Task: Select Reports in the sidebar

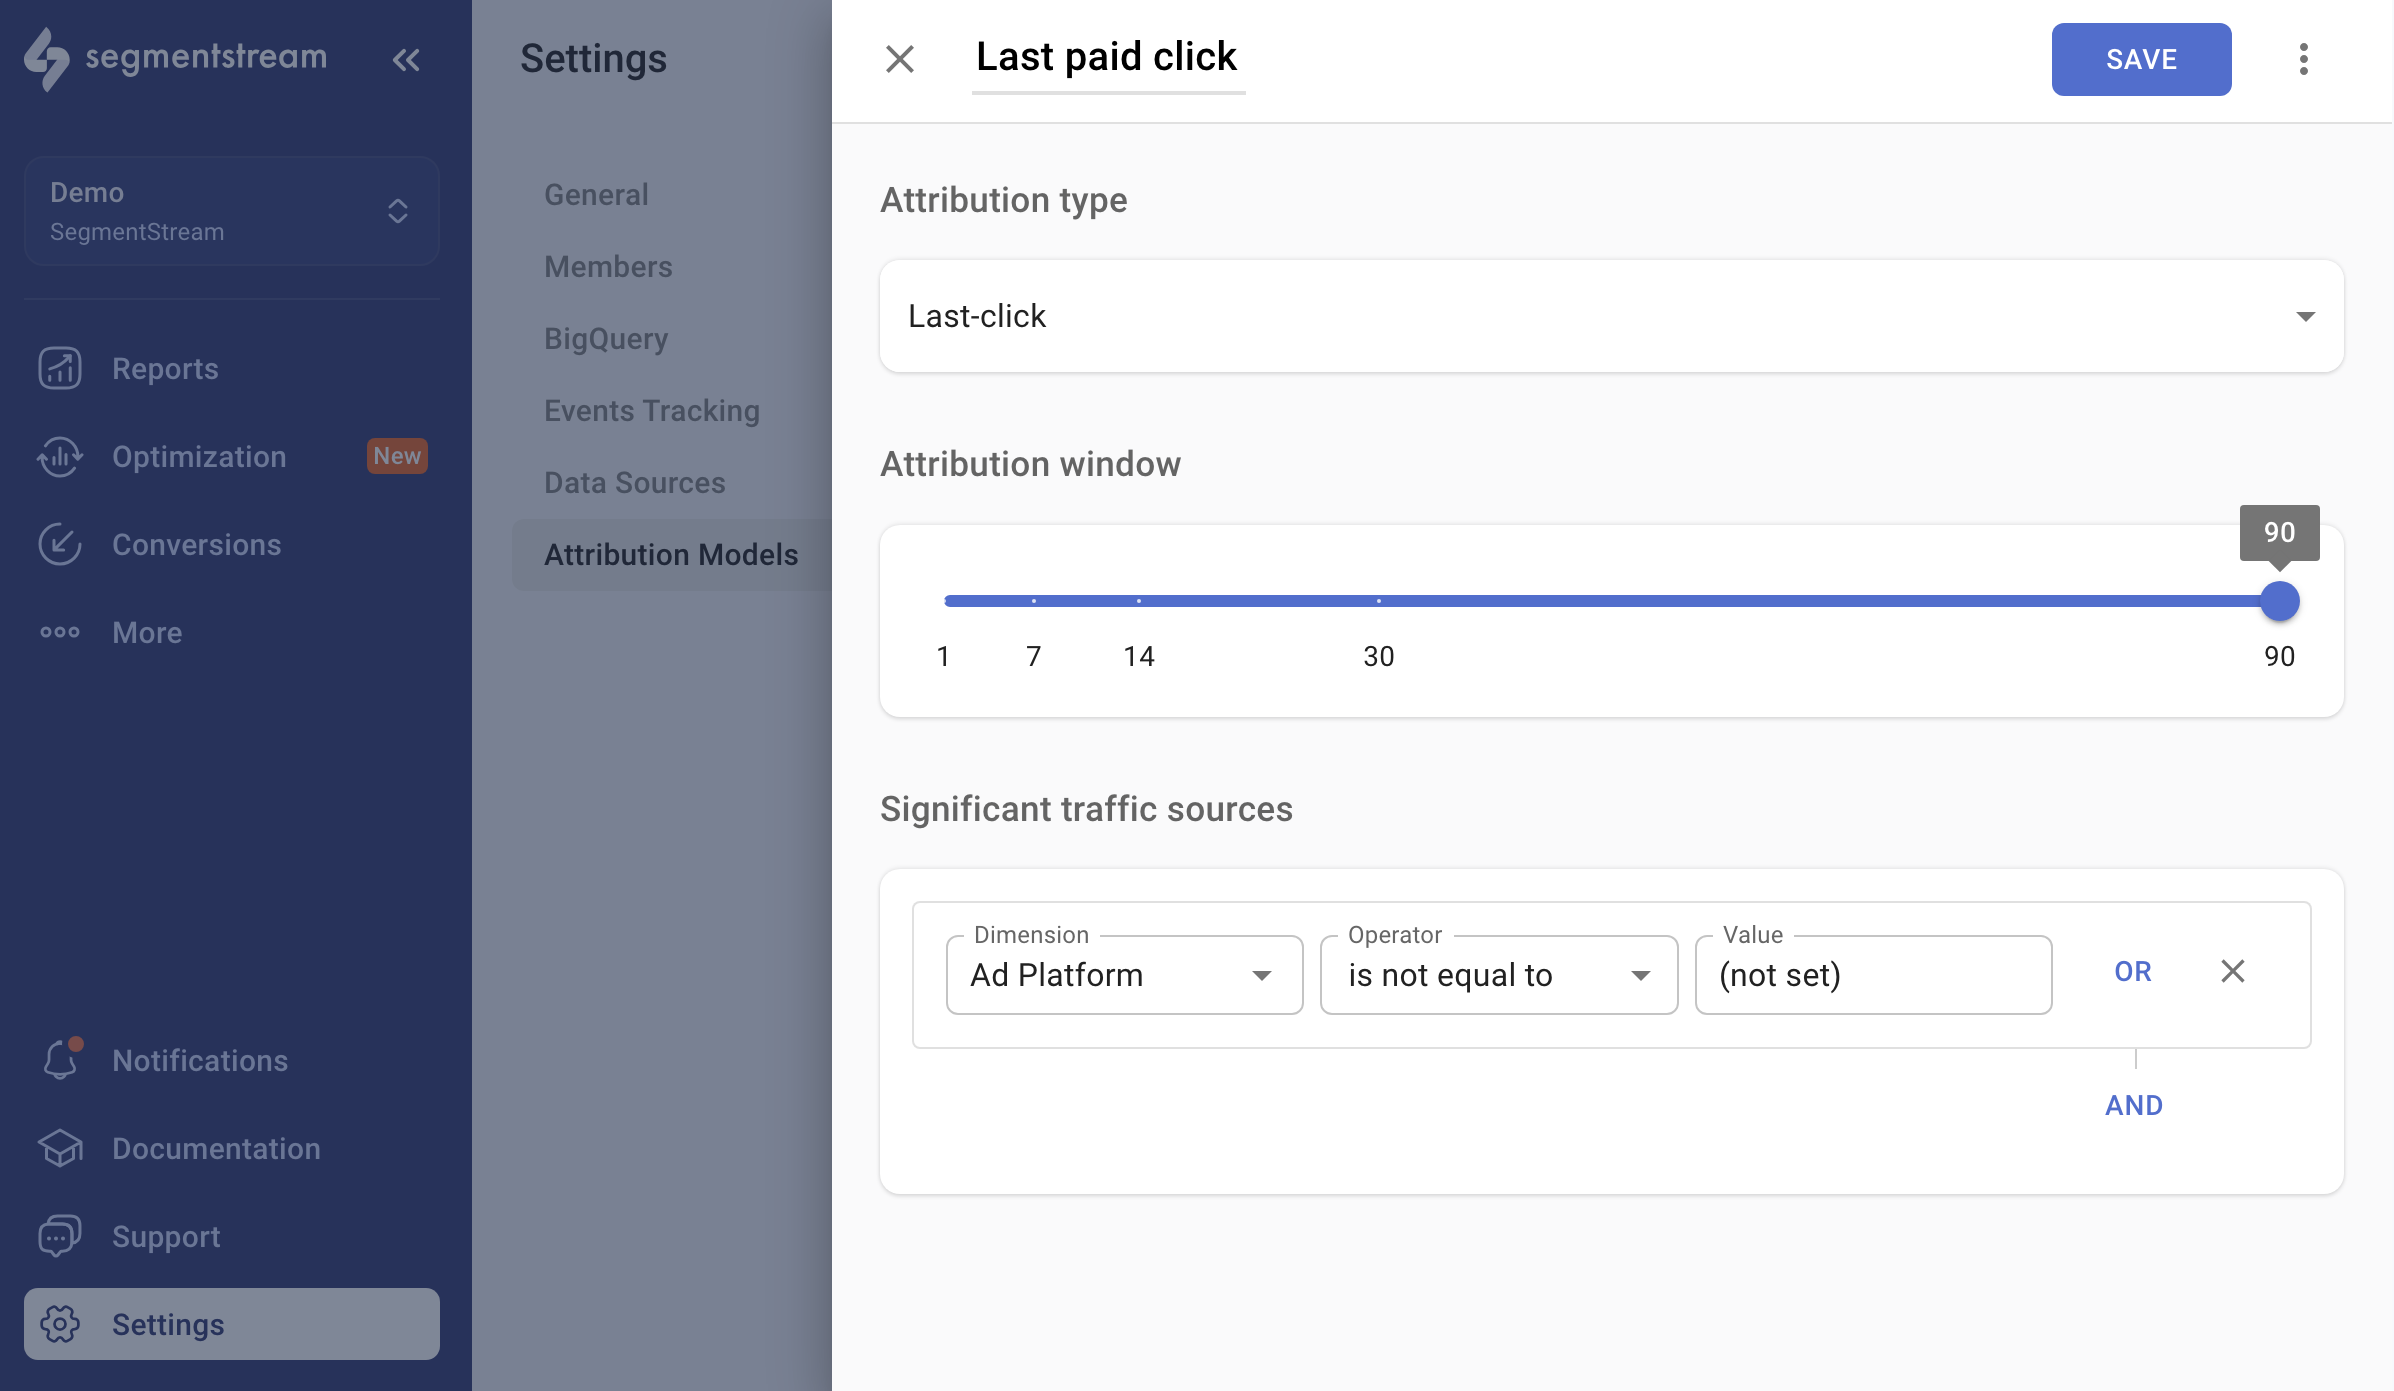Action: pos(165,368)
